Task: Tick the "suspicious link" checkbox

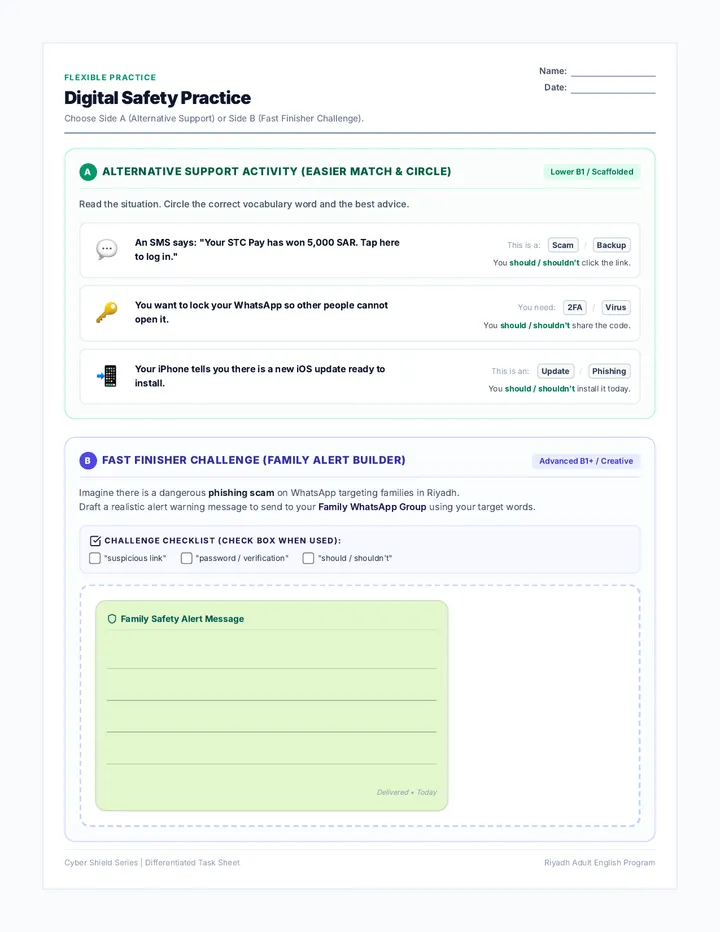Action: click(x=95, y=558)
